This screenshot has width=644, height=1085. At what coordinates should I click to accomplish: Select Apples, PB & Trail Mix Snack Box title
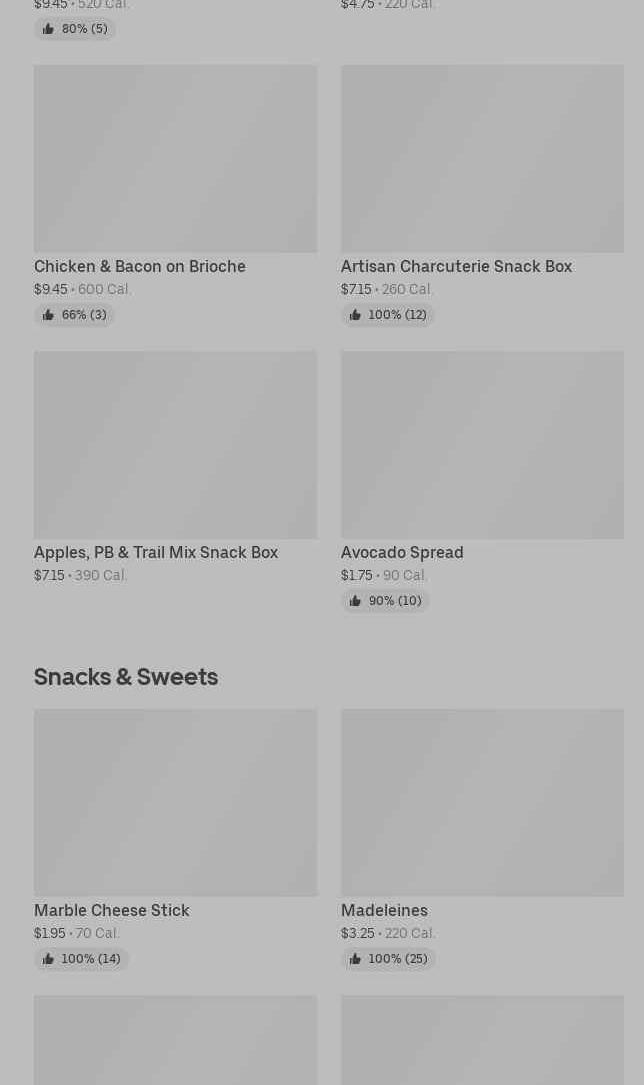tap(156, 553)
